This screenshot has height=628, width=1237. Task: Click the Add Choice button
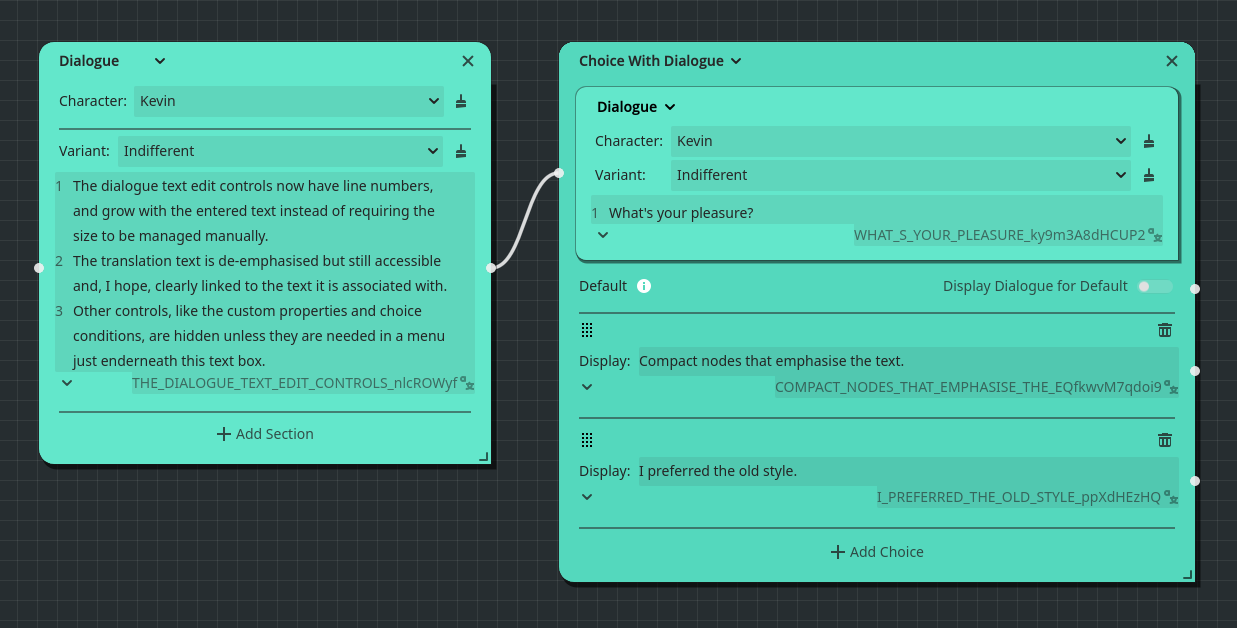tap(877, 552)
